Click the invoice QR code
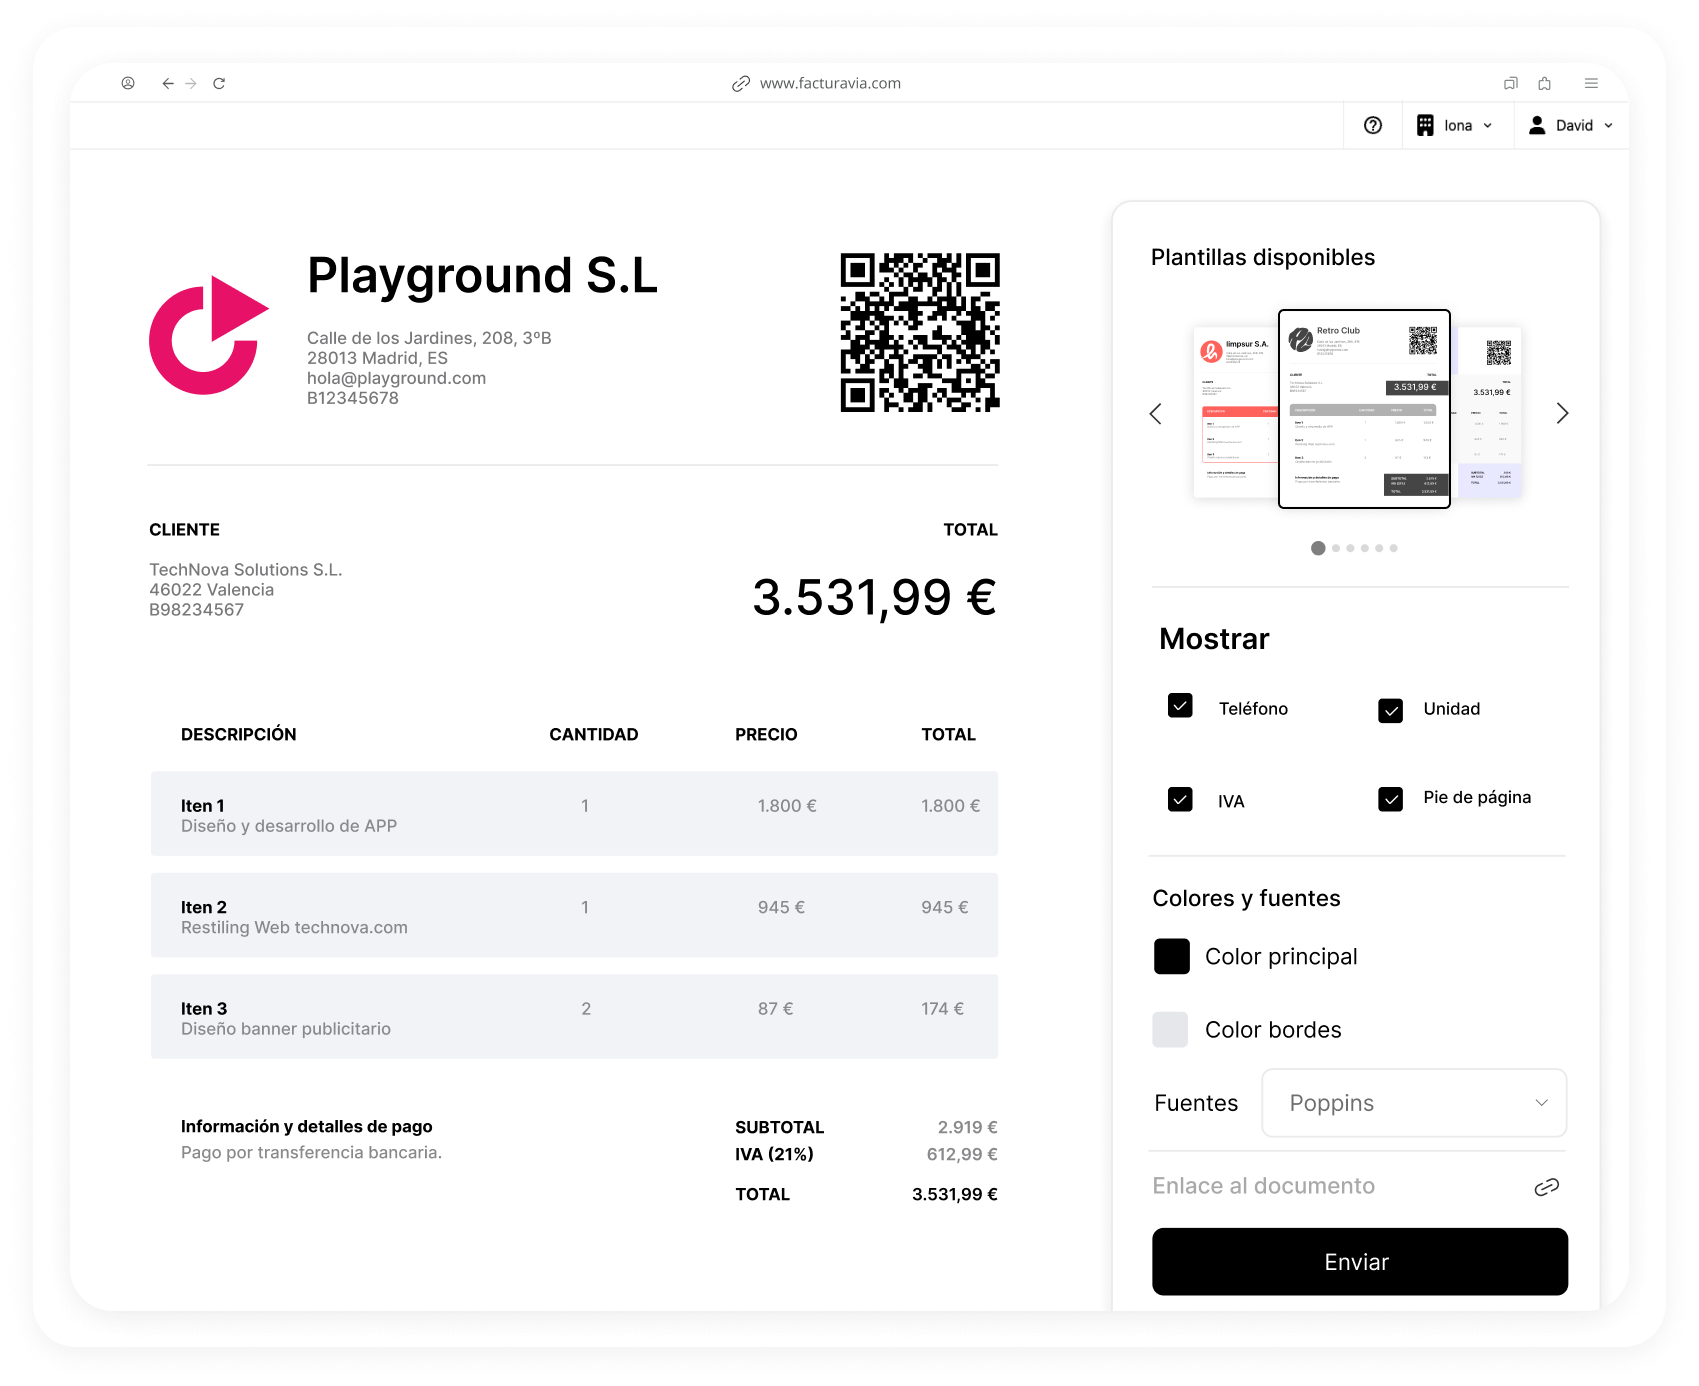This screenshot has height=1386, width=1699. coord(920,333)
